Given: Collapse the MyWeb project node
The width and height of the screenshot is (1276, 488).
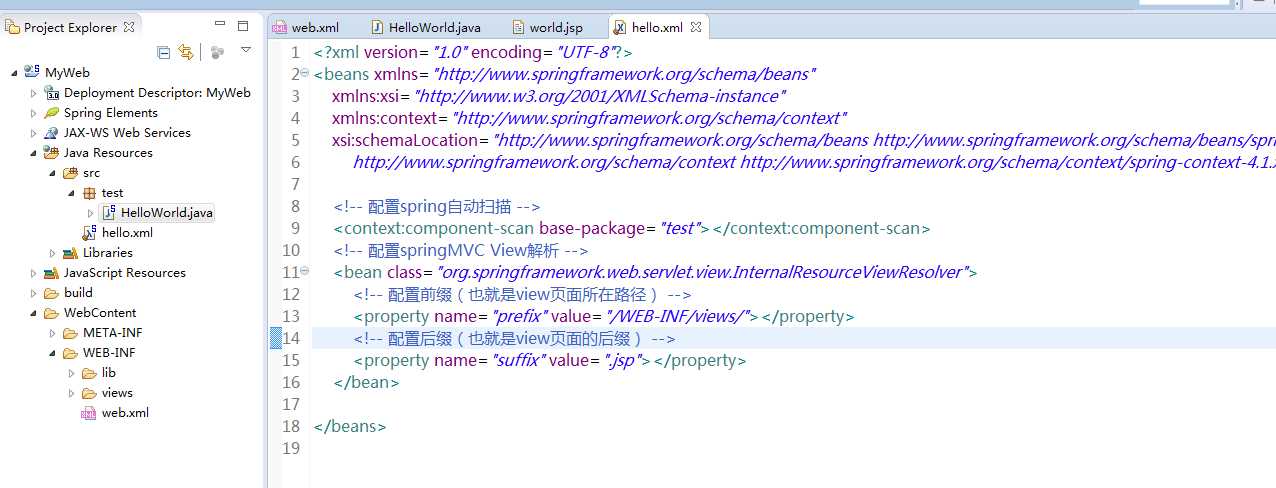Looking at the screenshot, I should tap(14, 72).
